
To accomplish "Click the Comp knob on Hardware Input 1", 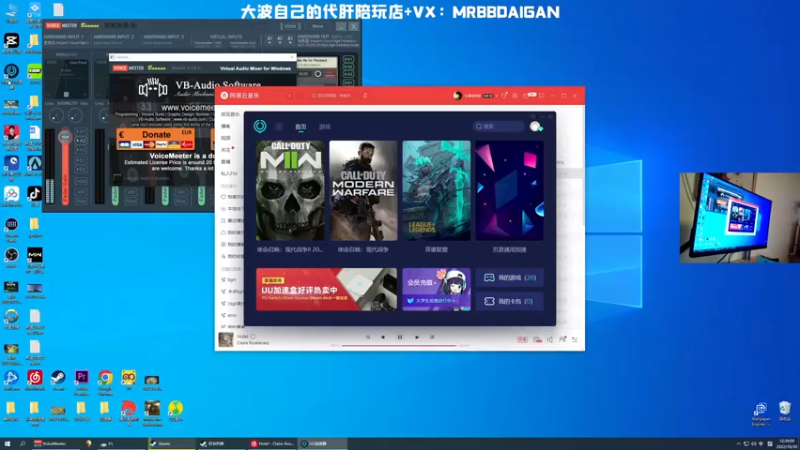I will coord(56,115).
